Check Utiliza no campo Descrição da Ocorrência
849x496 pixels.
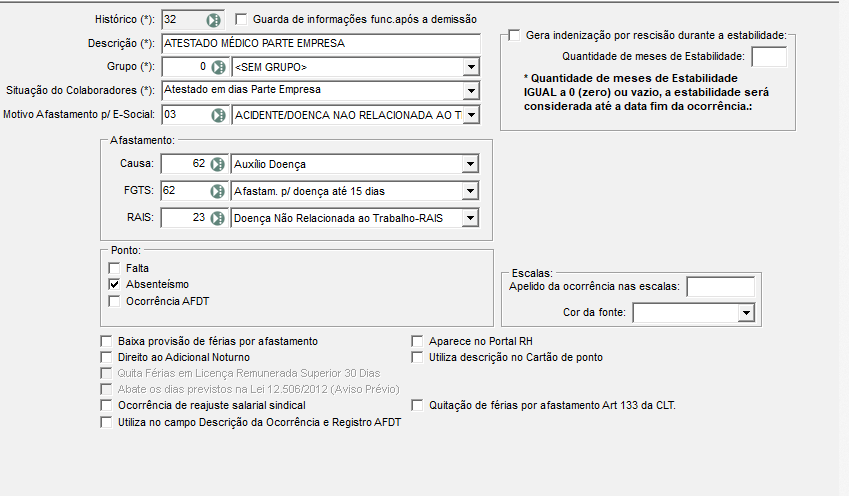click(x=106, y=422)
